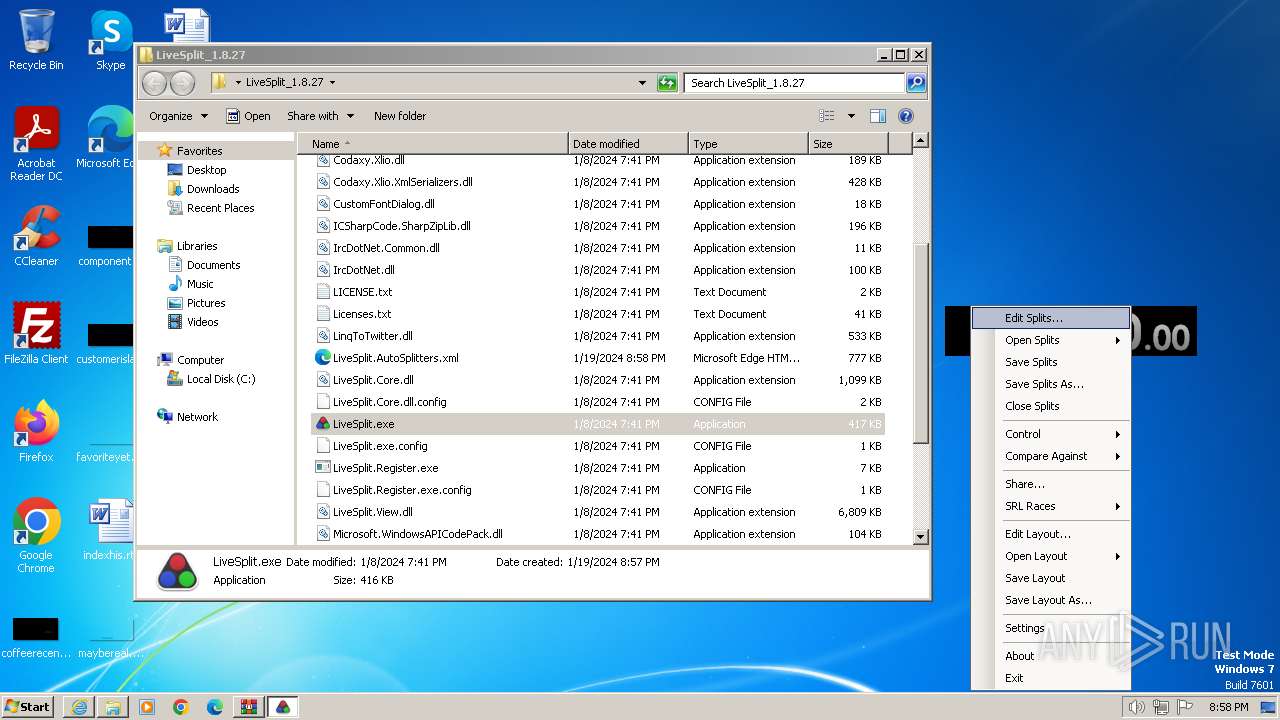Screen dimensions: 1280x720
Task: Open Firefox desktop shortcut
Action: click(36, 431)
